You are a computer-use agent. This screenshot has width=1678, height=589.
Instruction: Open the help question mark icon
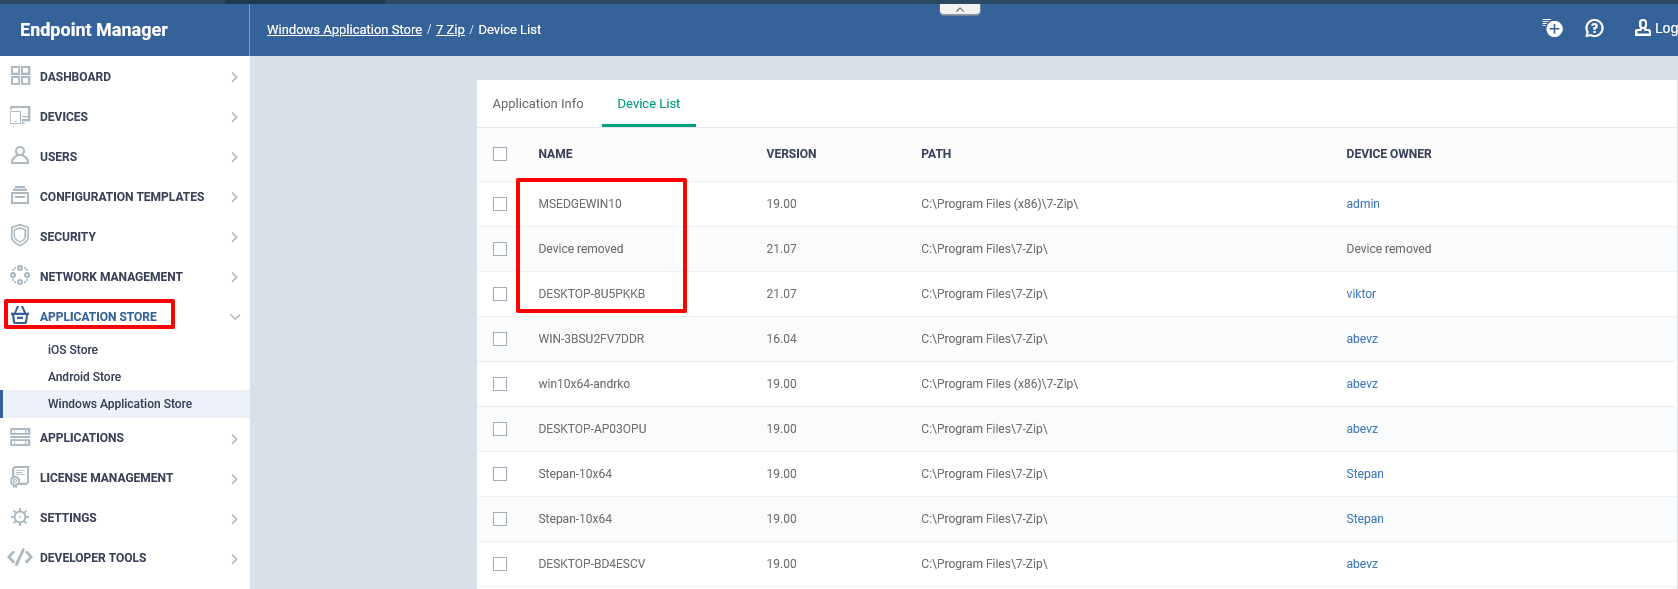[x=1594, y=28]
